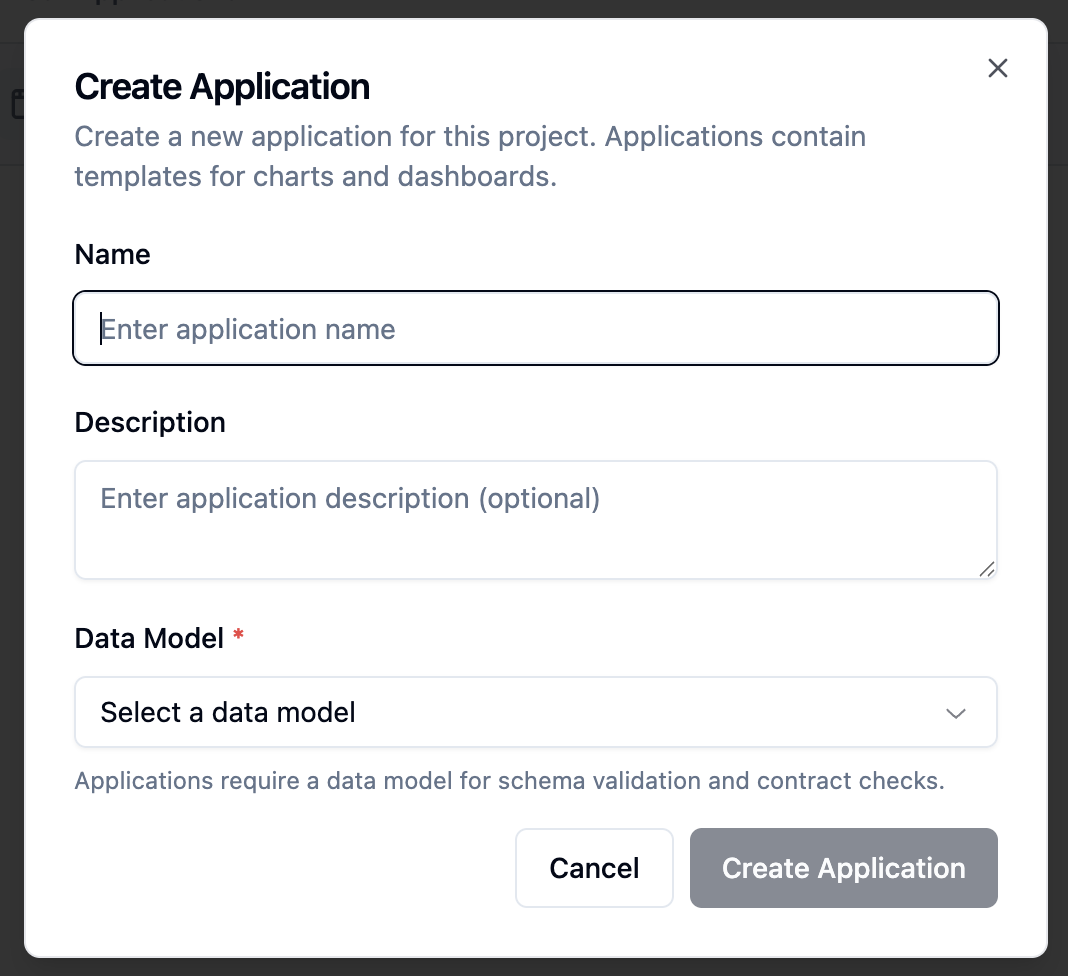Click the required asterisk next to Data Model

click(x=238, y=637)
